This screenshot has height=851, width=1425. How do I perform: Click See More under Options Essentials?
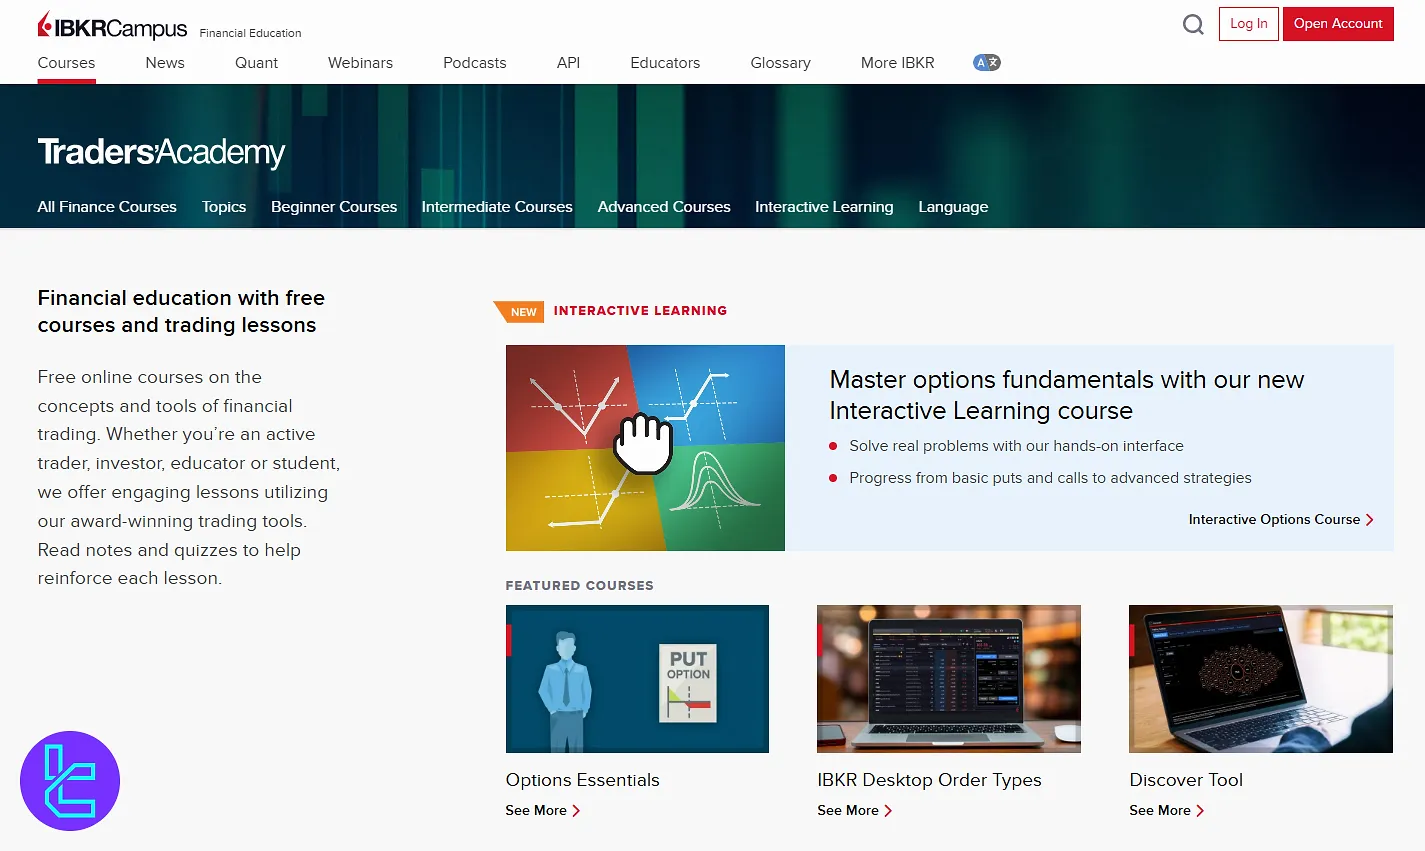[536, 811]
